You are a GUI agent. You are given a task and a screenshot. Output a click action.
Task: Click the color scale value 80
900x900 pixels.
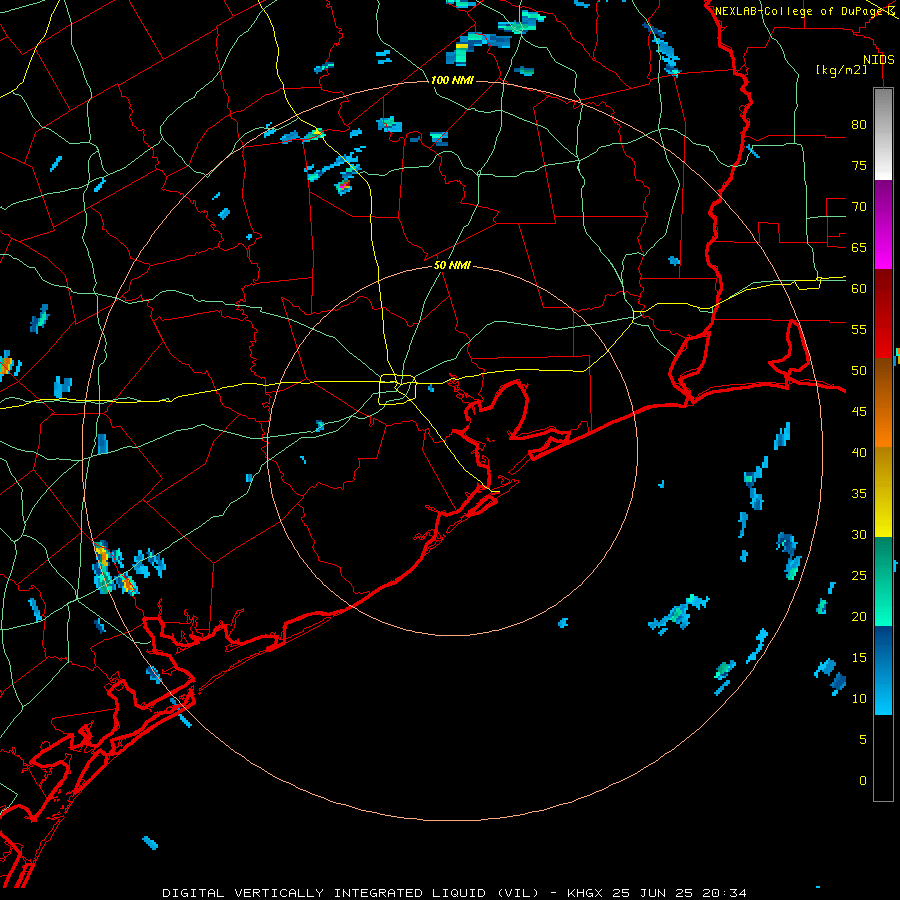click(859, 125)
